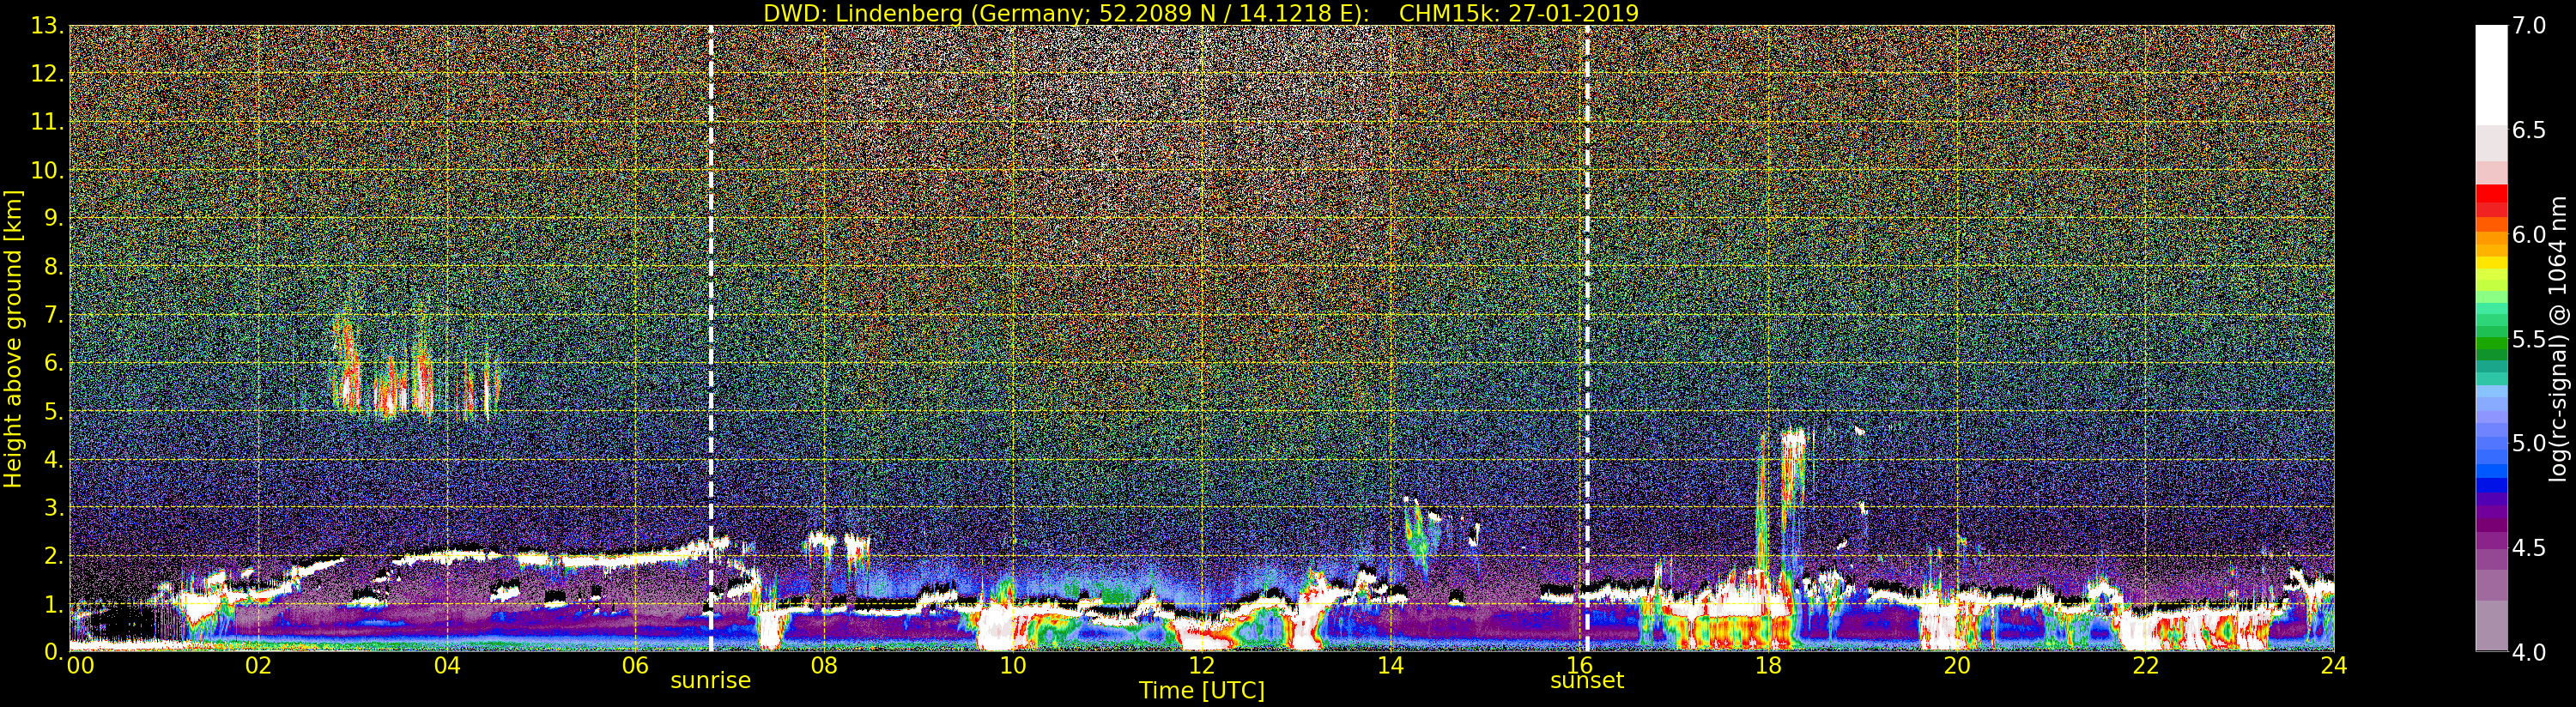Click the 'Time [UTC]' axis label
Image resolution: width=2576 pixels, height=707 pixels.
(1202, 691)
